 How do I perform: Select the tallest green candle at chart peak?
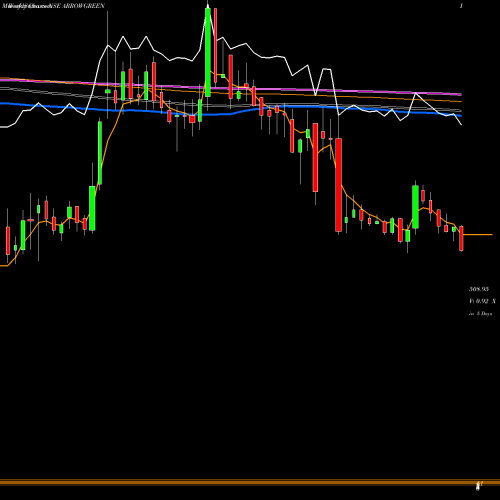tap(208, 52)
